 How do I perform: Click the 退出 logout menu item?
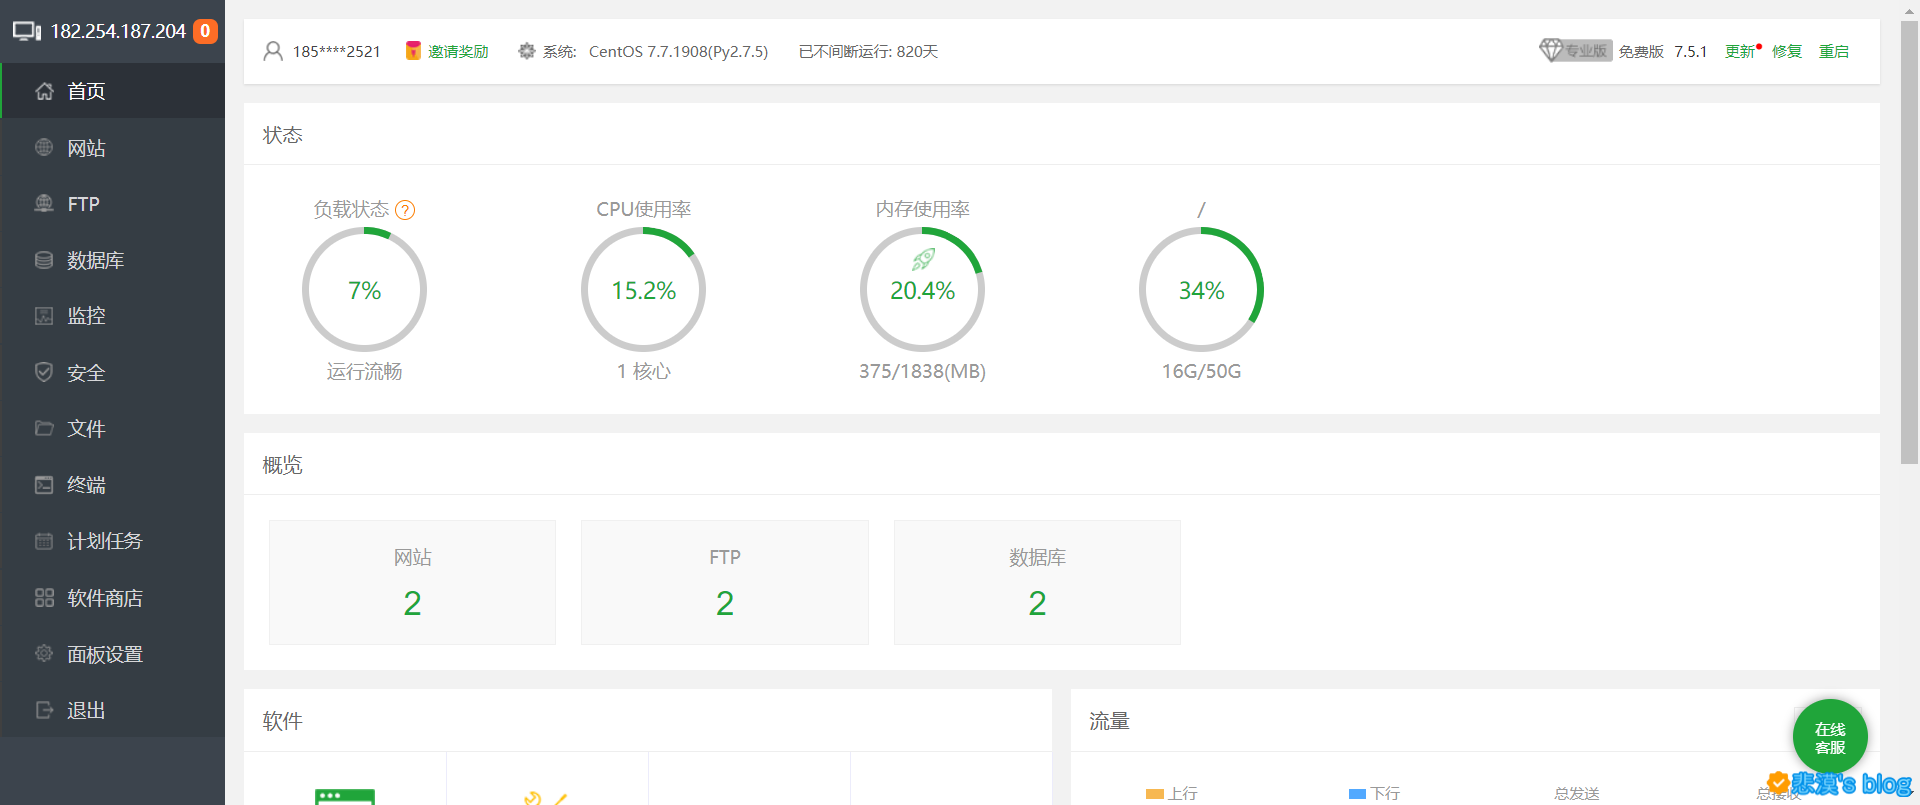pos(113,710)
